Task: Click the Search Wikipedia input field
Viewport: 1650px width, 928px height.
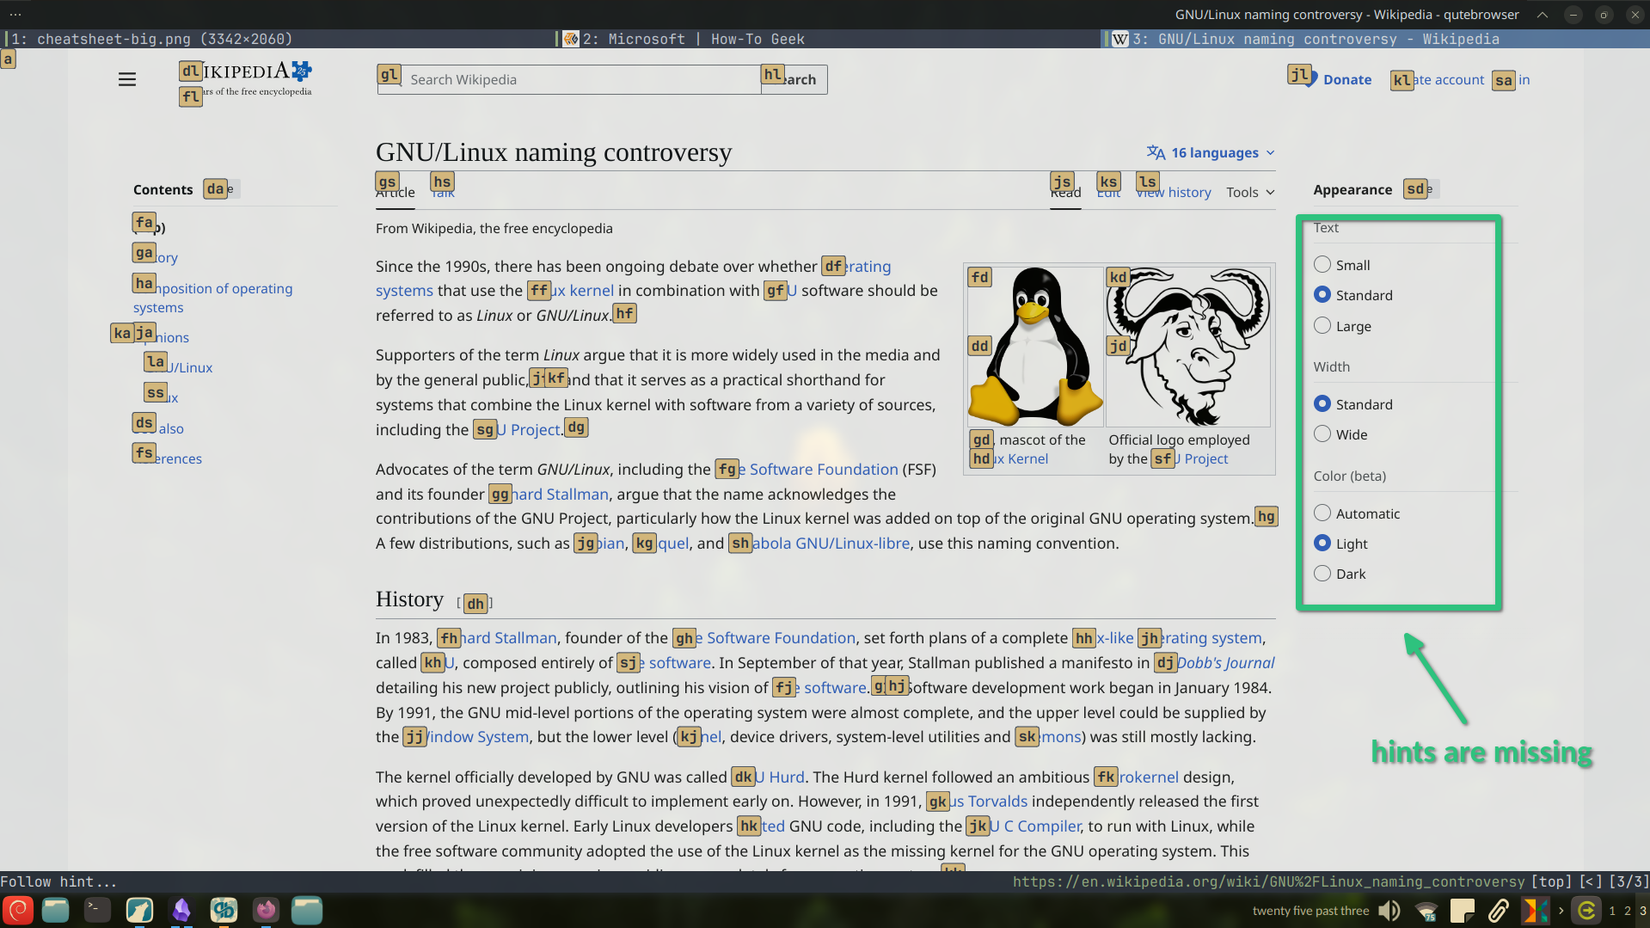Action: (x=570, y=79)
